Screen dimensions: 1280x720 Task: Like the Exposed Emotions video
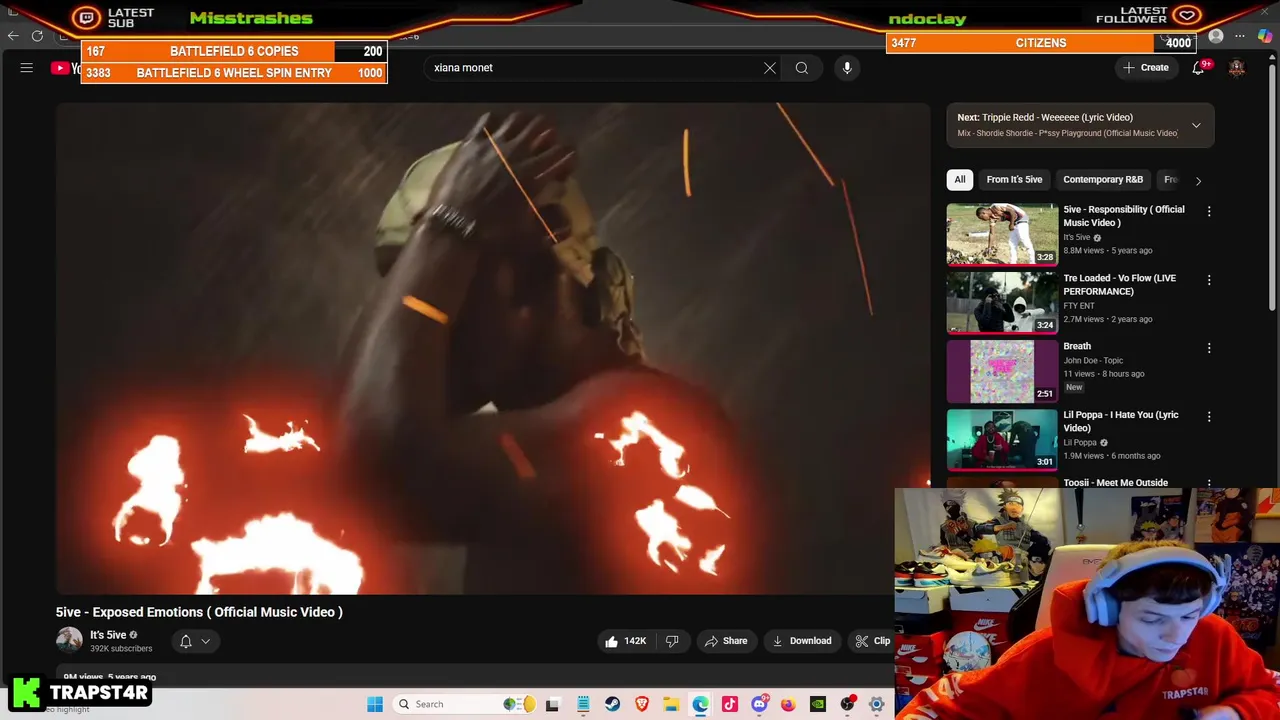click(624, 641)
